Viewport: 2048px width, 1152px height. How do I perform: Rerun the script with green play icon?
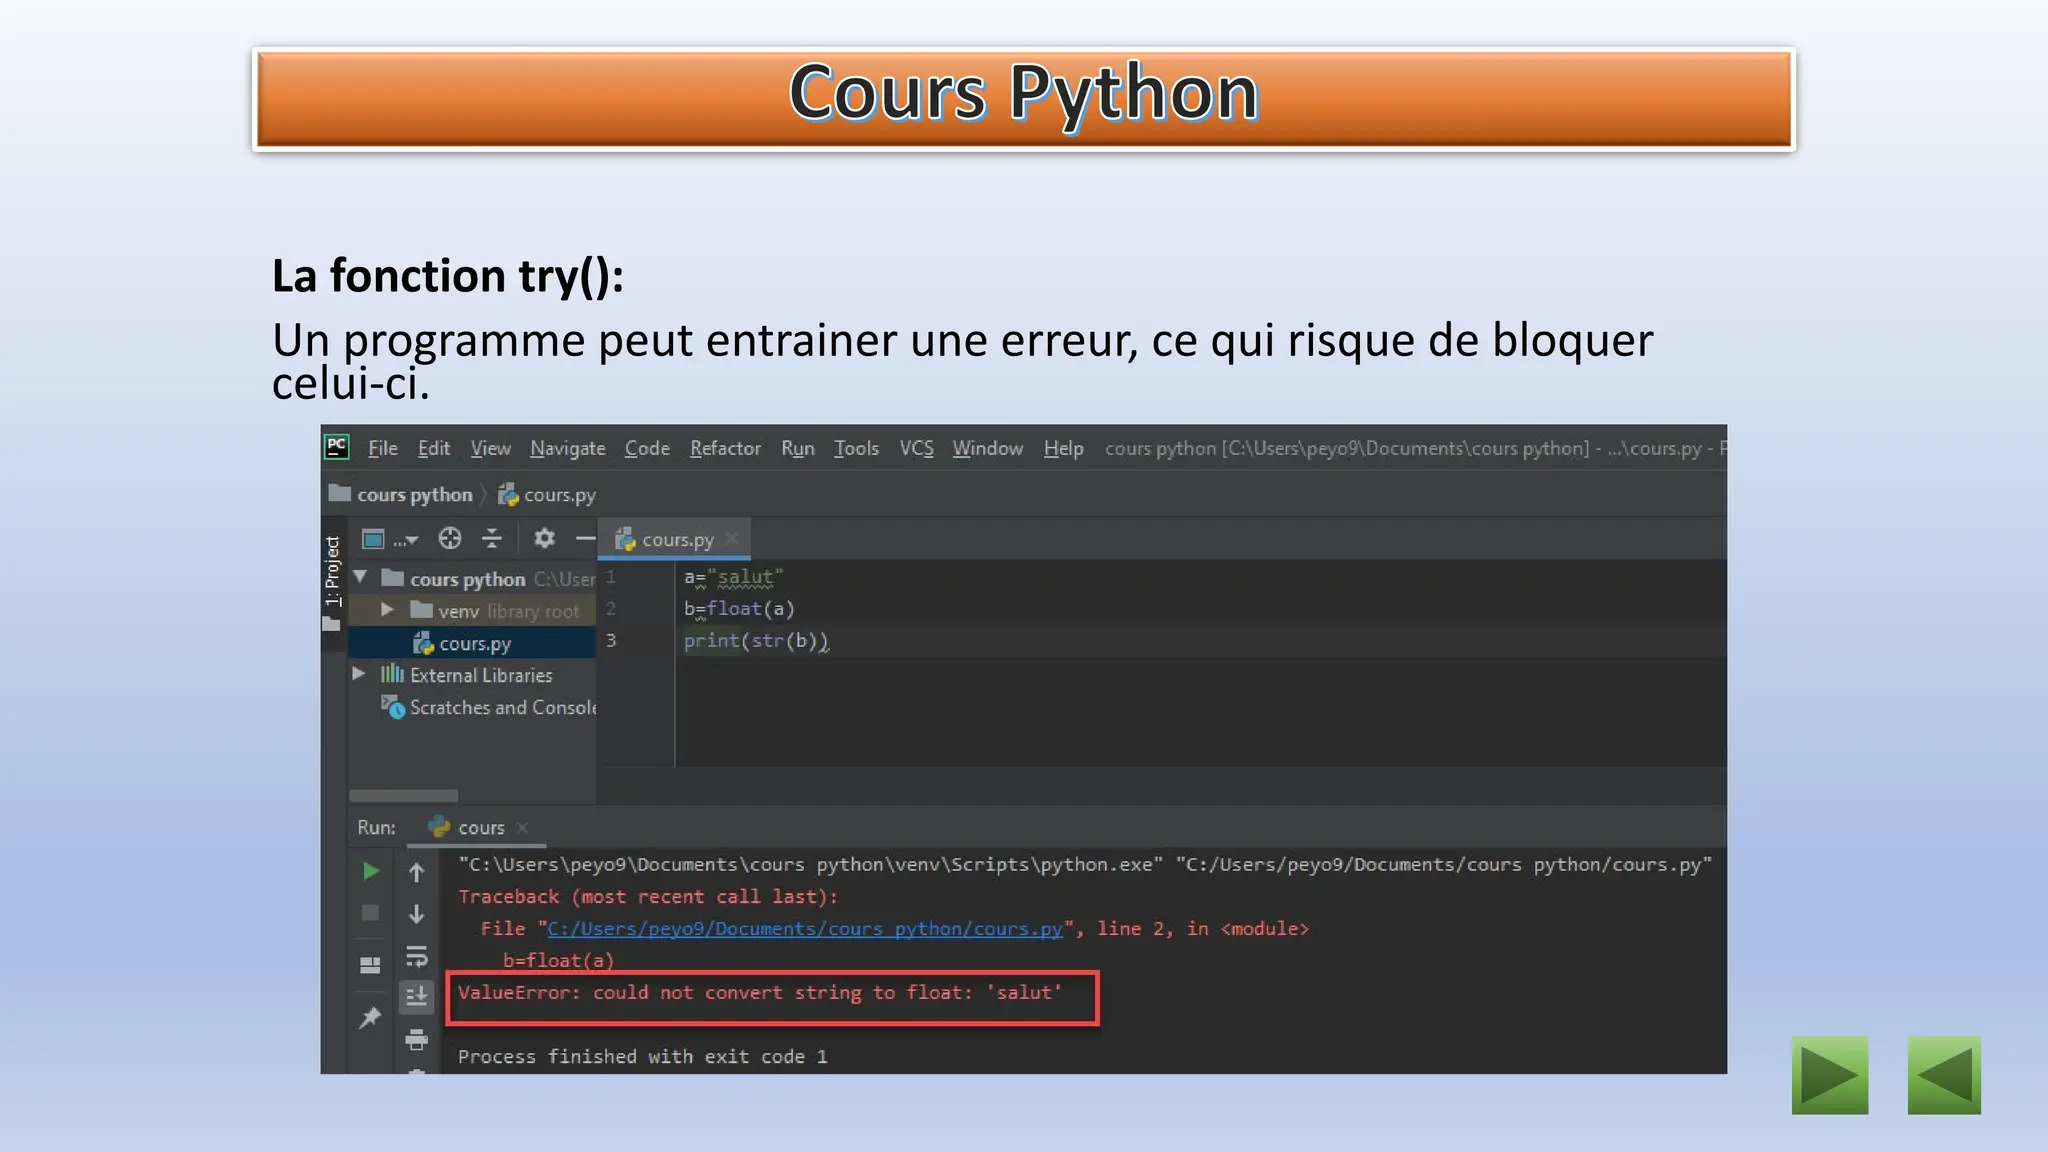(x=370, y=871)
